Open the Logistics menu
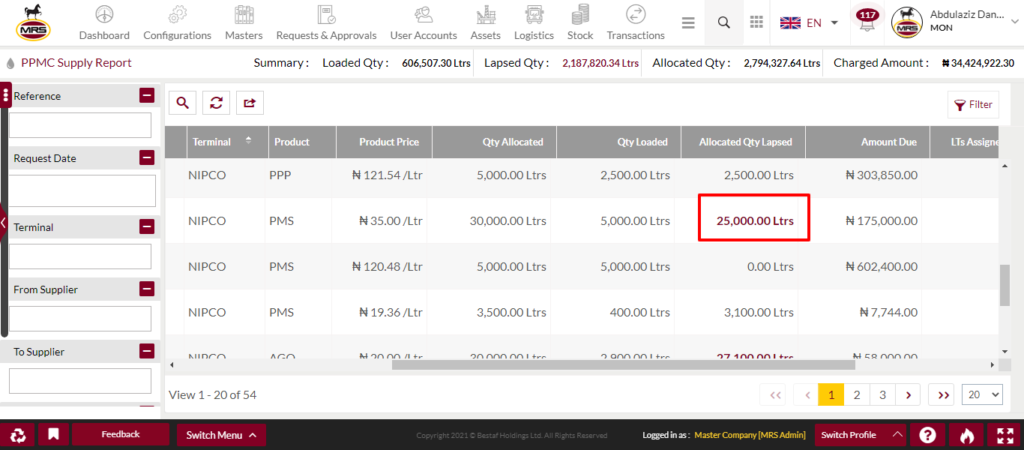 point(534,23)
